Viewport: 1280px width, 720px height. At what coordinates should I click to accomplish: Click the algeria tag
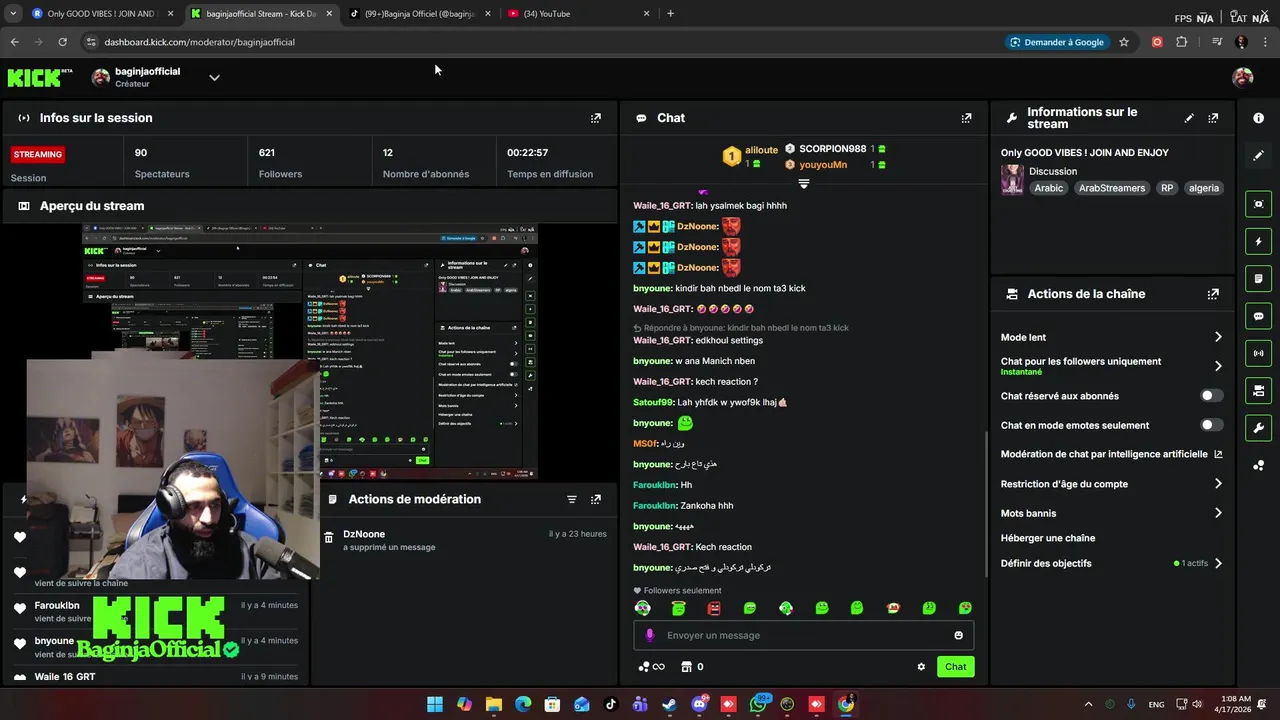pos(1204,188)
